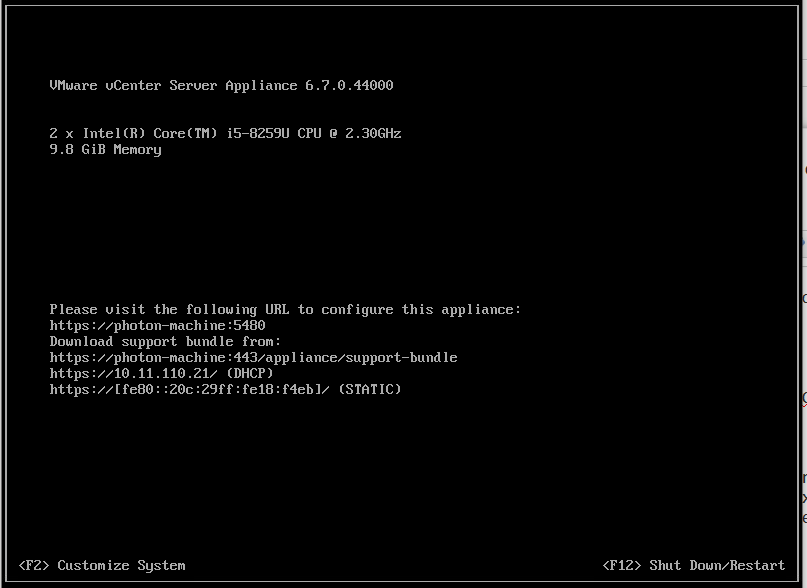Viewport: 807px width, 588px height.
Task: Select the F2 Customize System option
Action: [102, 565]
